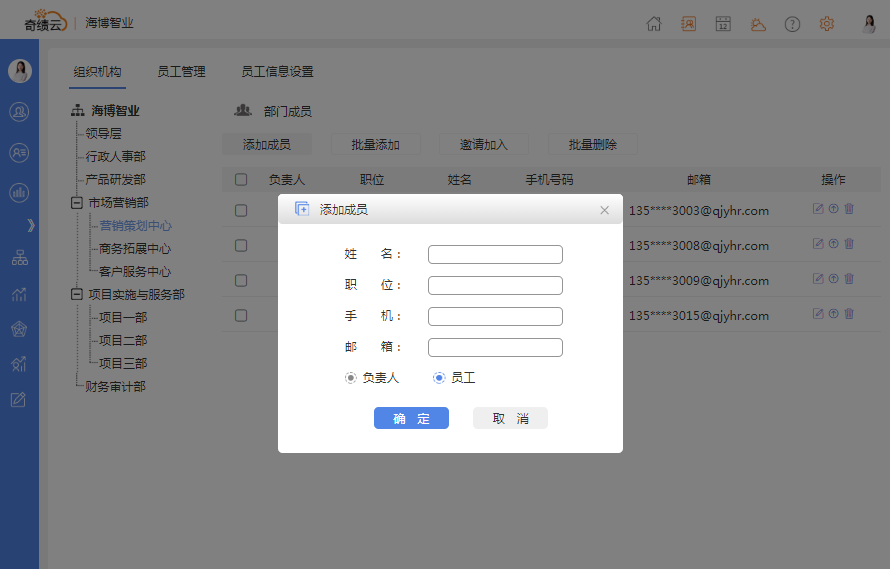The height and width of the screenshot is (569, 890).
Task: Tick the checkbox for the 135****3015@qjyhr.com row
Action: pyautogui.click(x=241, y=316)
